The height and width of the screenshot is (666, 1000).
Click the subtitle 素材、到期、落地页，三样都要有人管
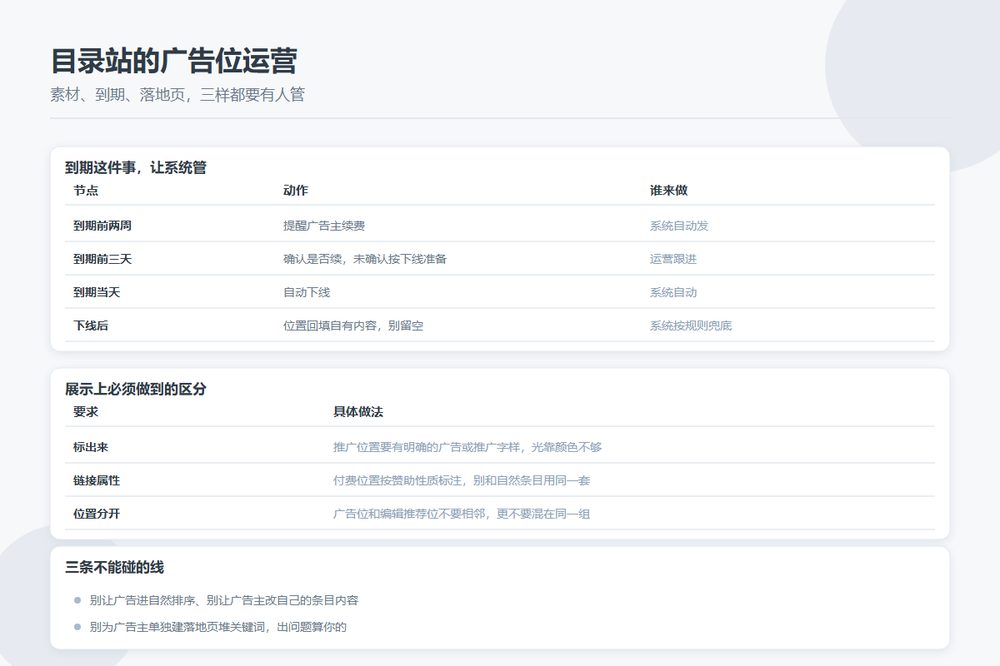click(177, 94)
